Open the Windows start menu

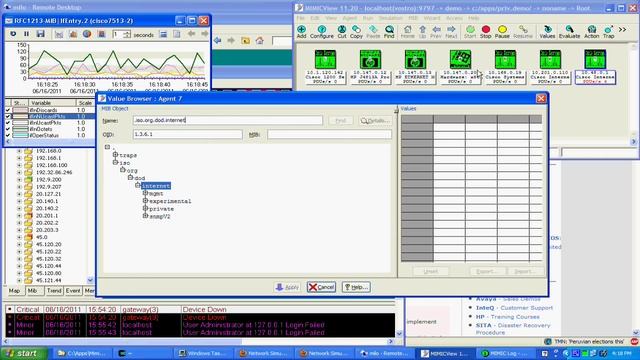[x=24, y=353]
